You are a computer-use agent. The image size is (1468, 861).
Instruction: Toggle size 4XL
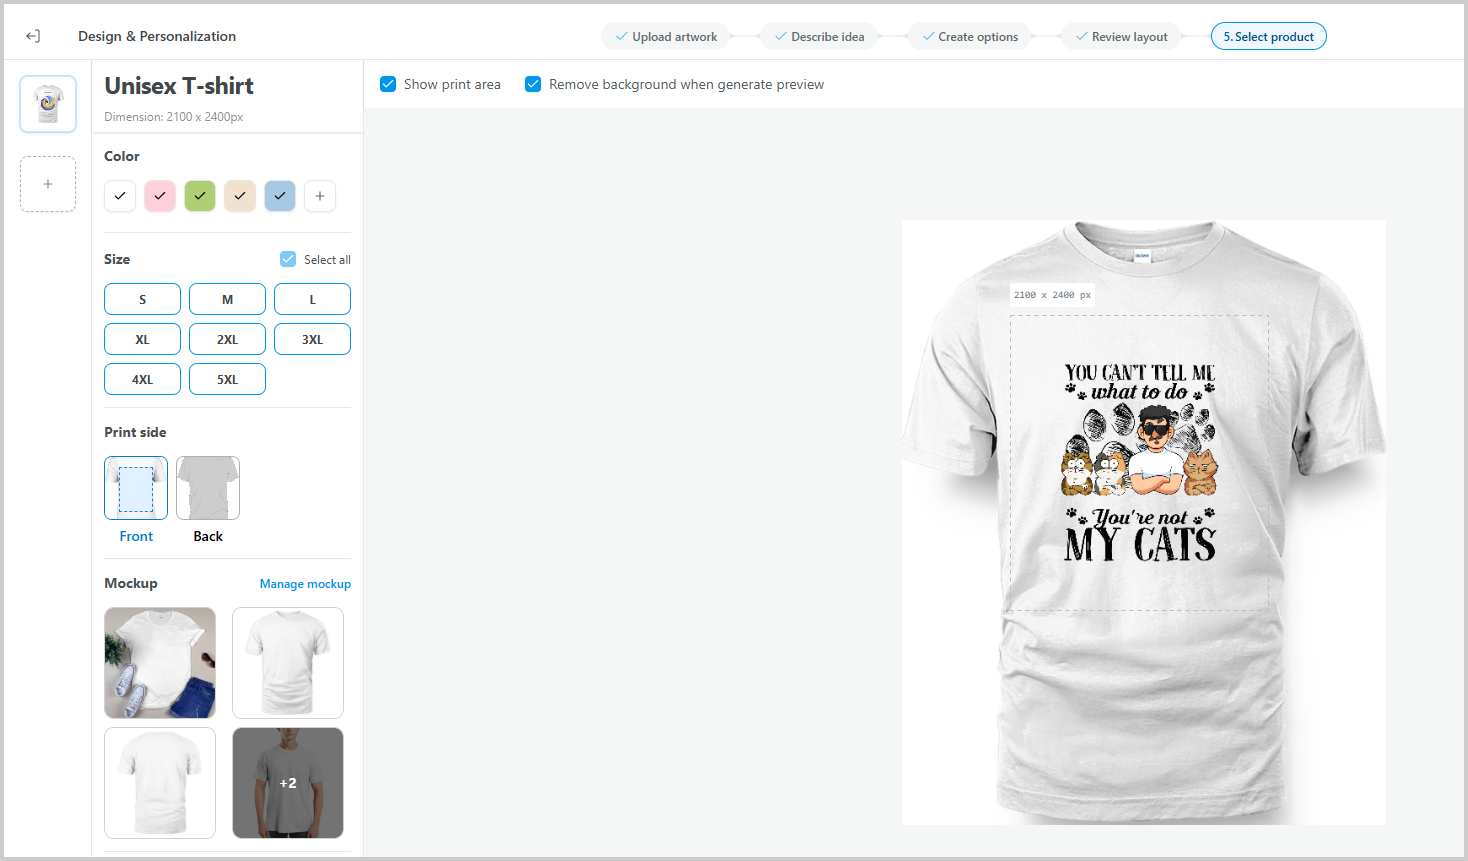(x=142, y=379)
